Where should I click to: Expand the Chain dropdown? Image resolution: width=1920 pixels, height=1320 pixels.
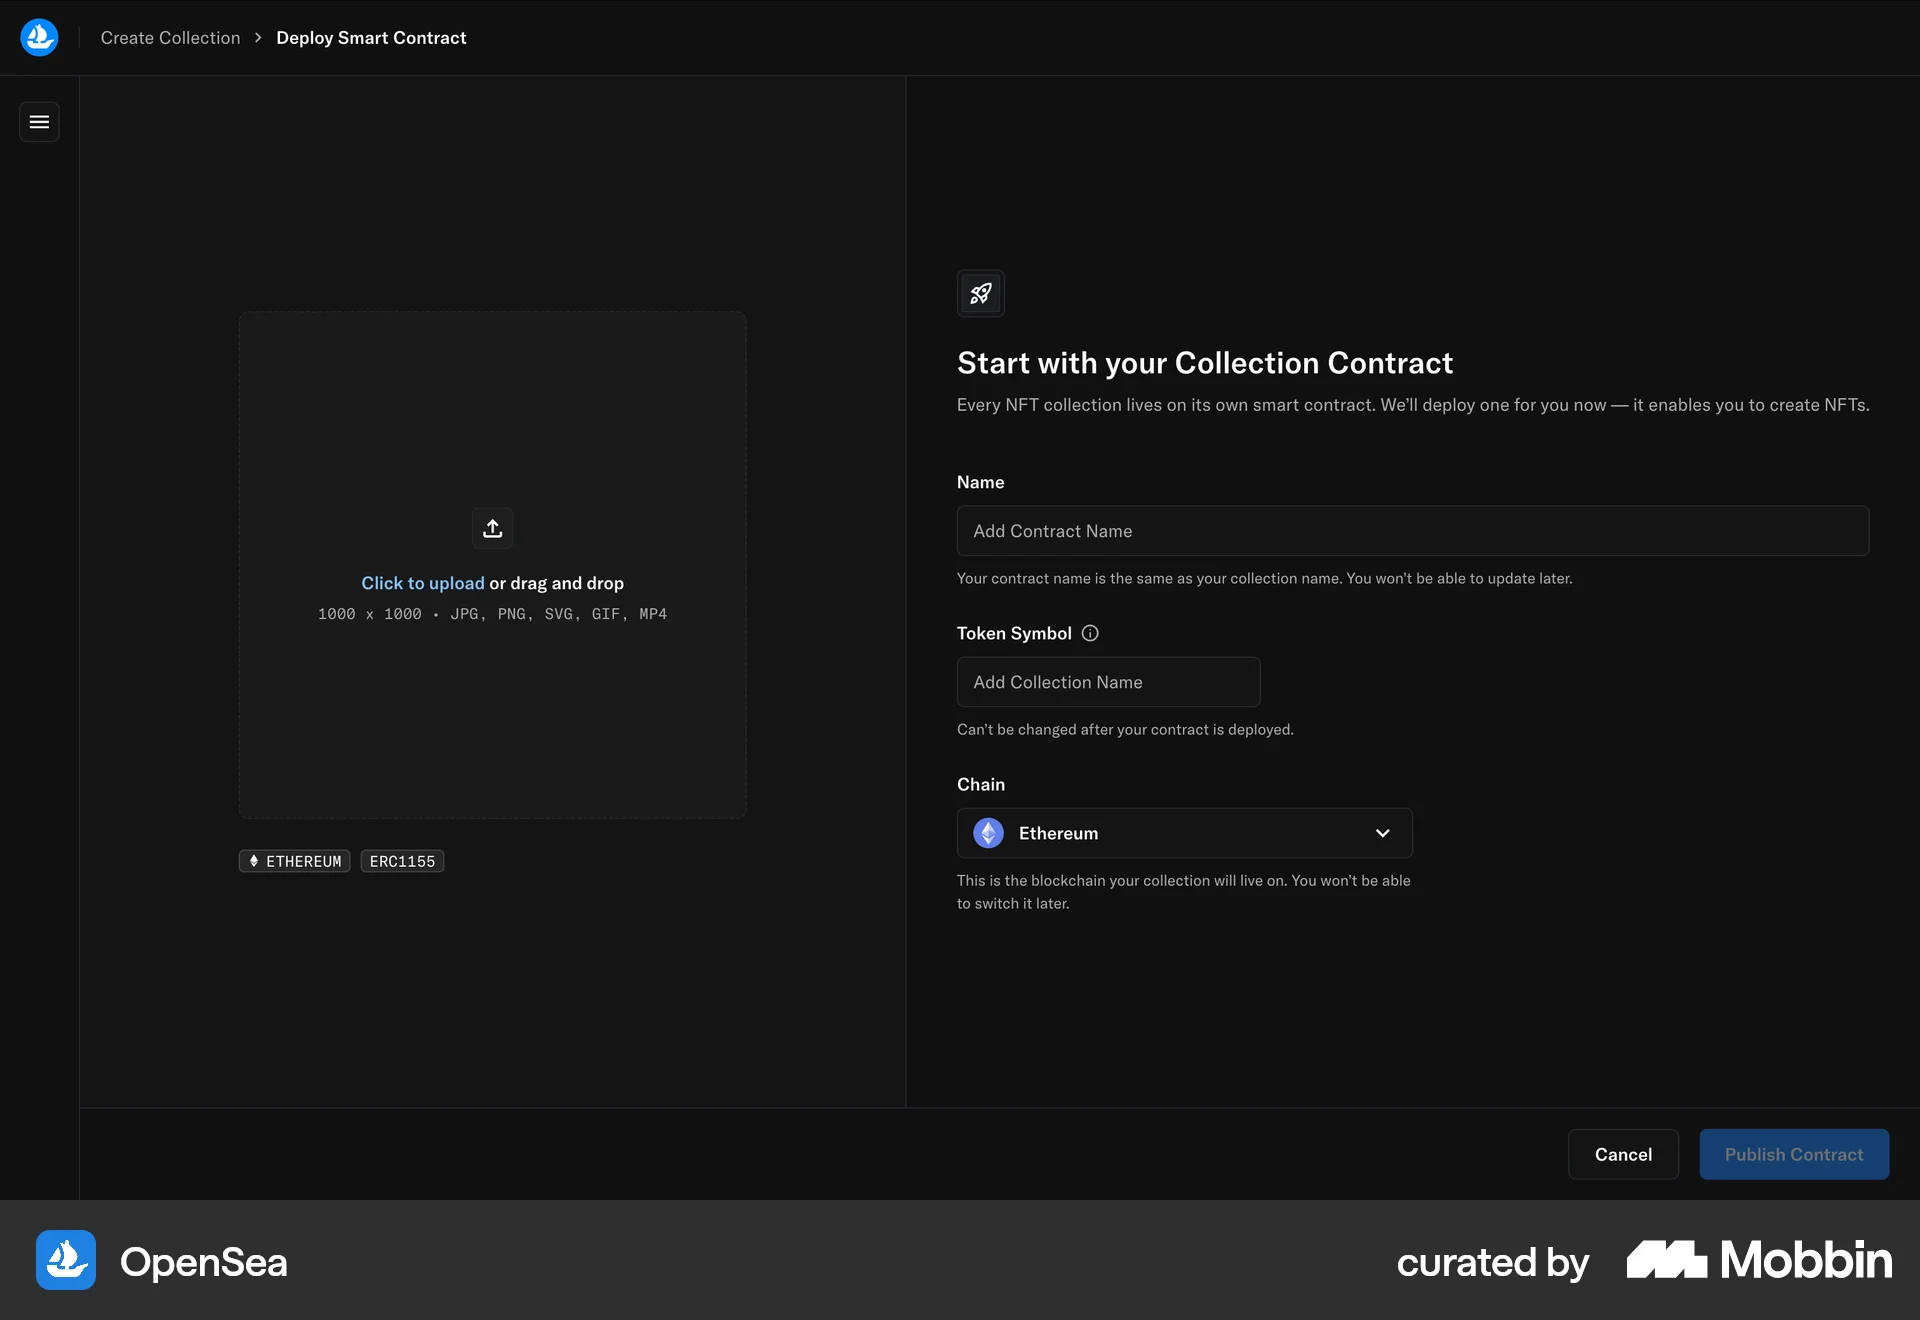click(x=1184, y=833)
